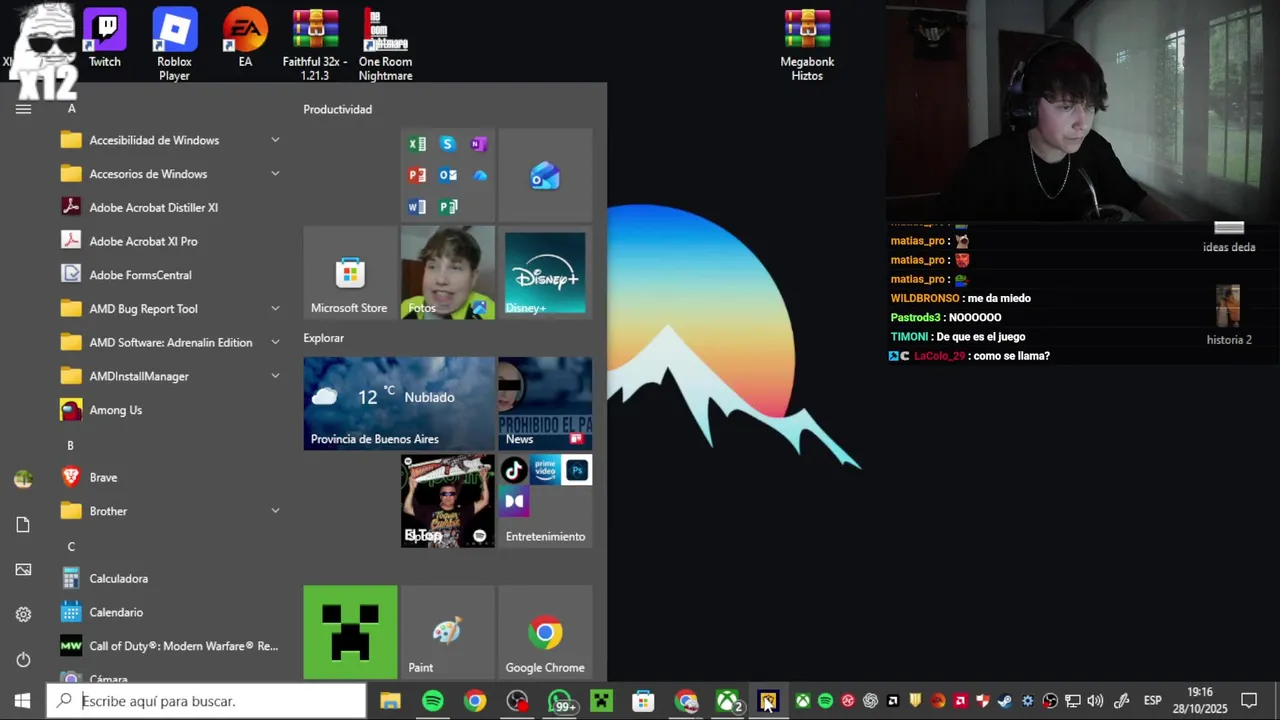This screenshot has height=720, width=1280.
Task: Open volume control in the system tray
Action: pyautogui.click(x=1095, y=701)
